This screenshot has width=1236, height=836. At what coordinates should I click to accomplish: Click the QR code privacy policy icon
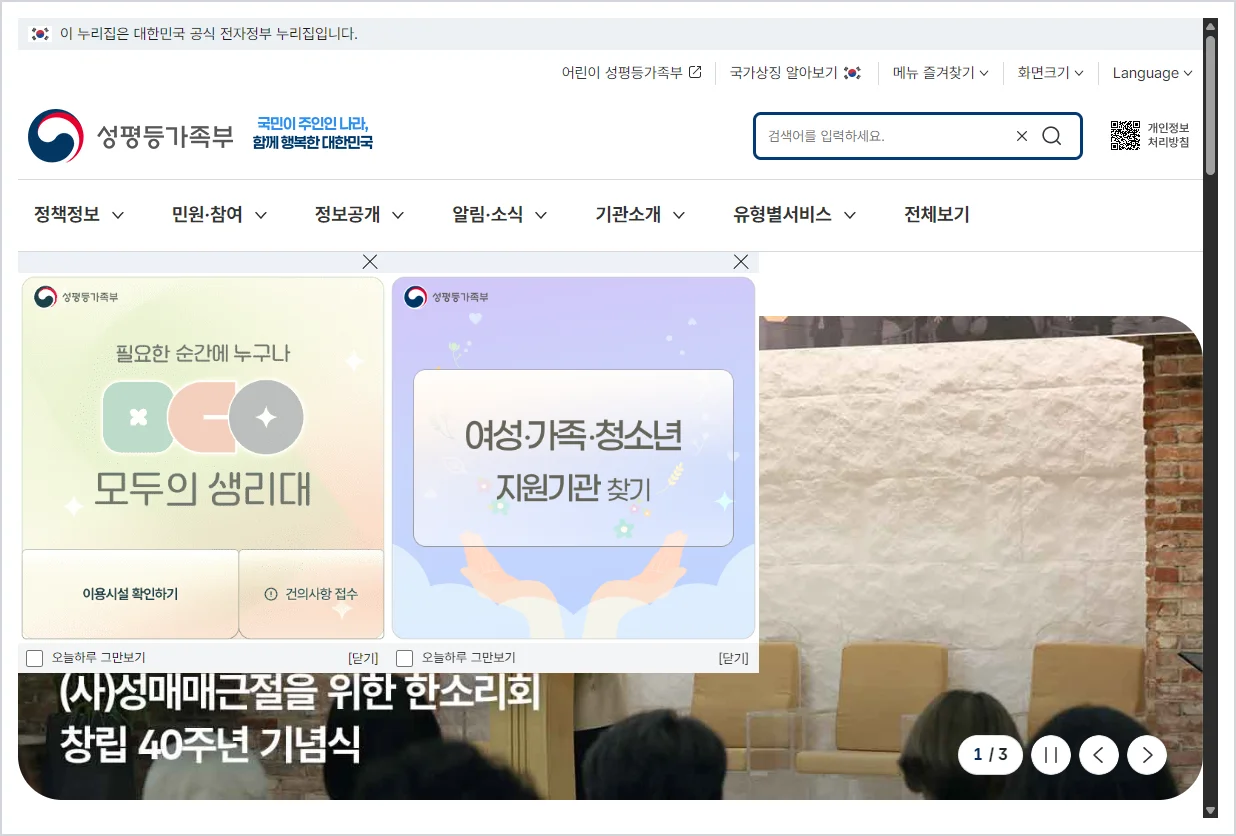coord(1125,135)
